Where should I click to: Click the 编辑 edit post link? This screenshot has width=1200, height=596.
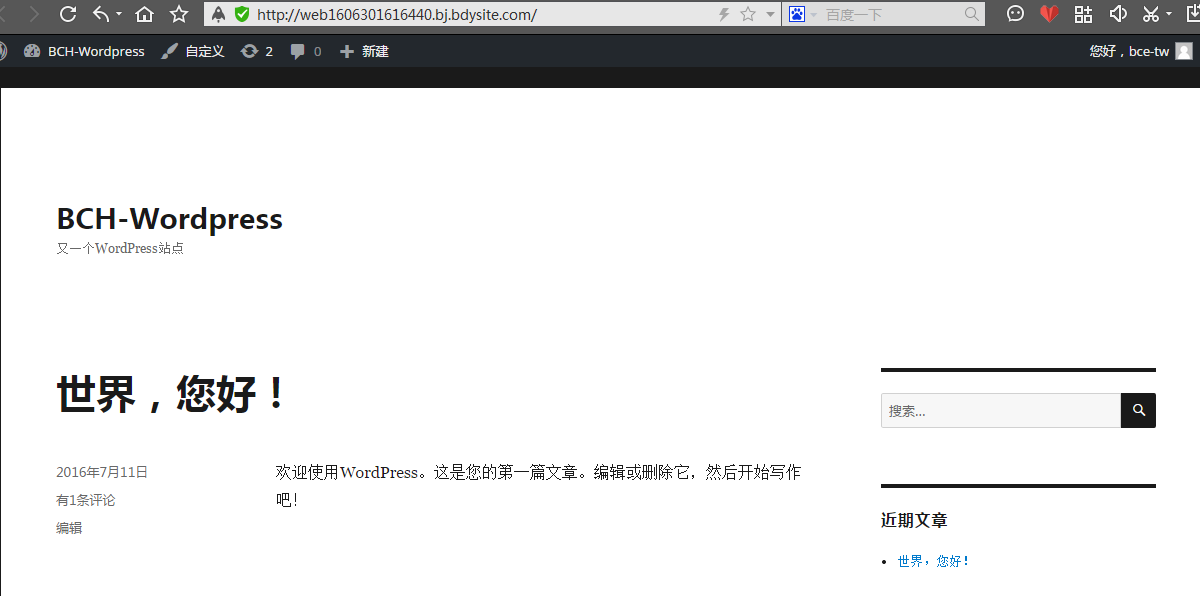click(x=69, y=528)
